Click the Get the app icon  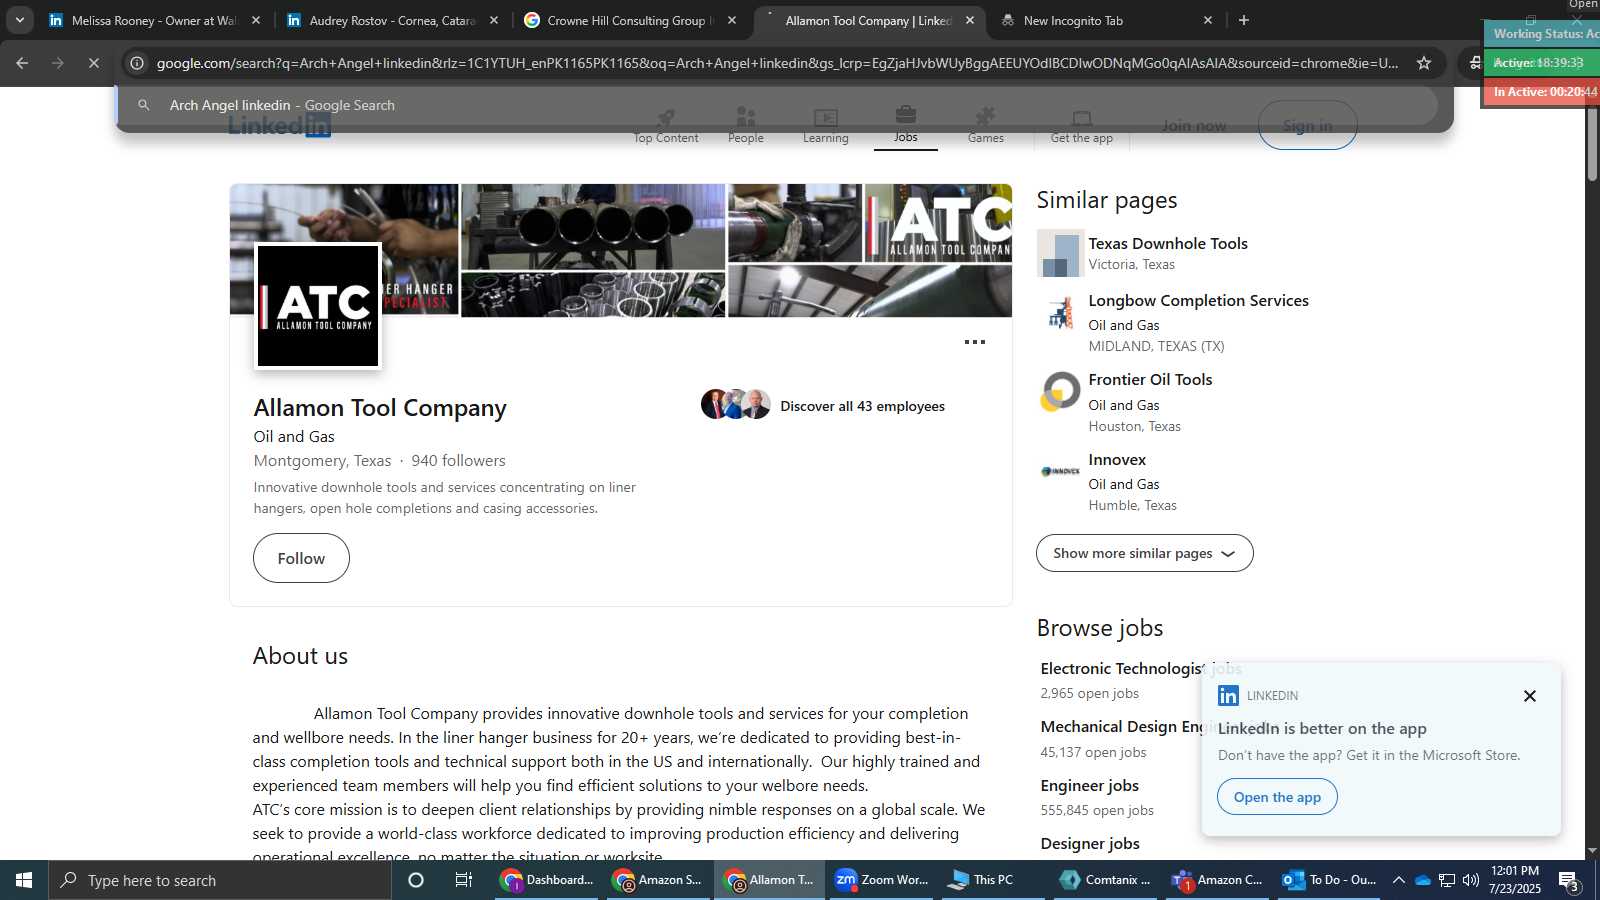pos(1081,125)
